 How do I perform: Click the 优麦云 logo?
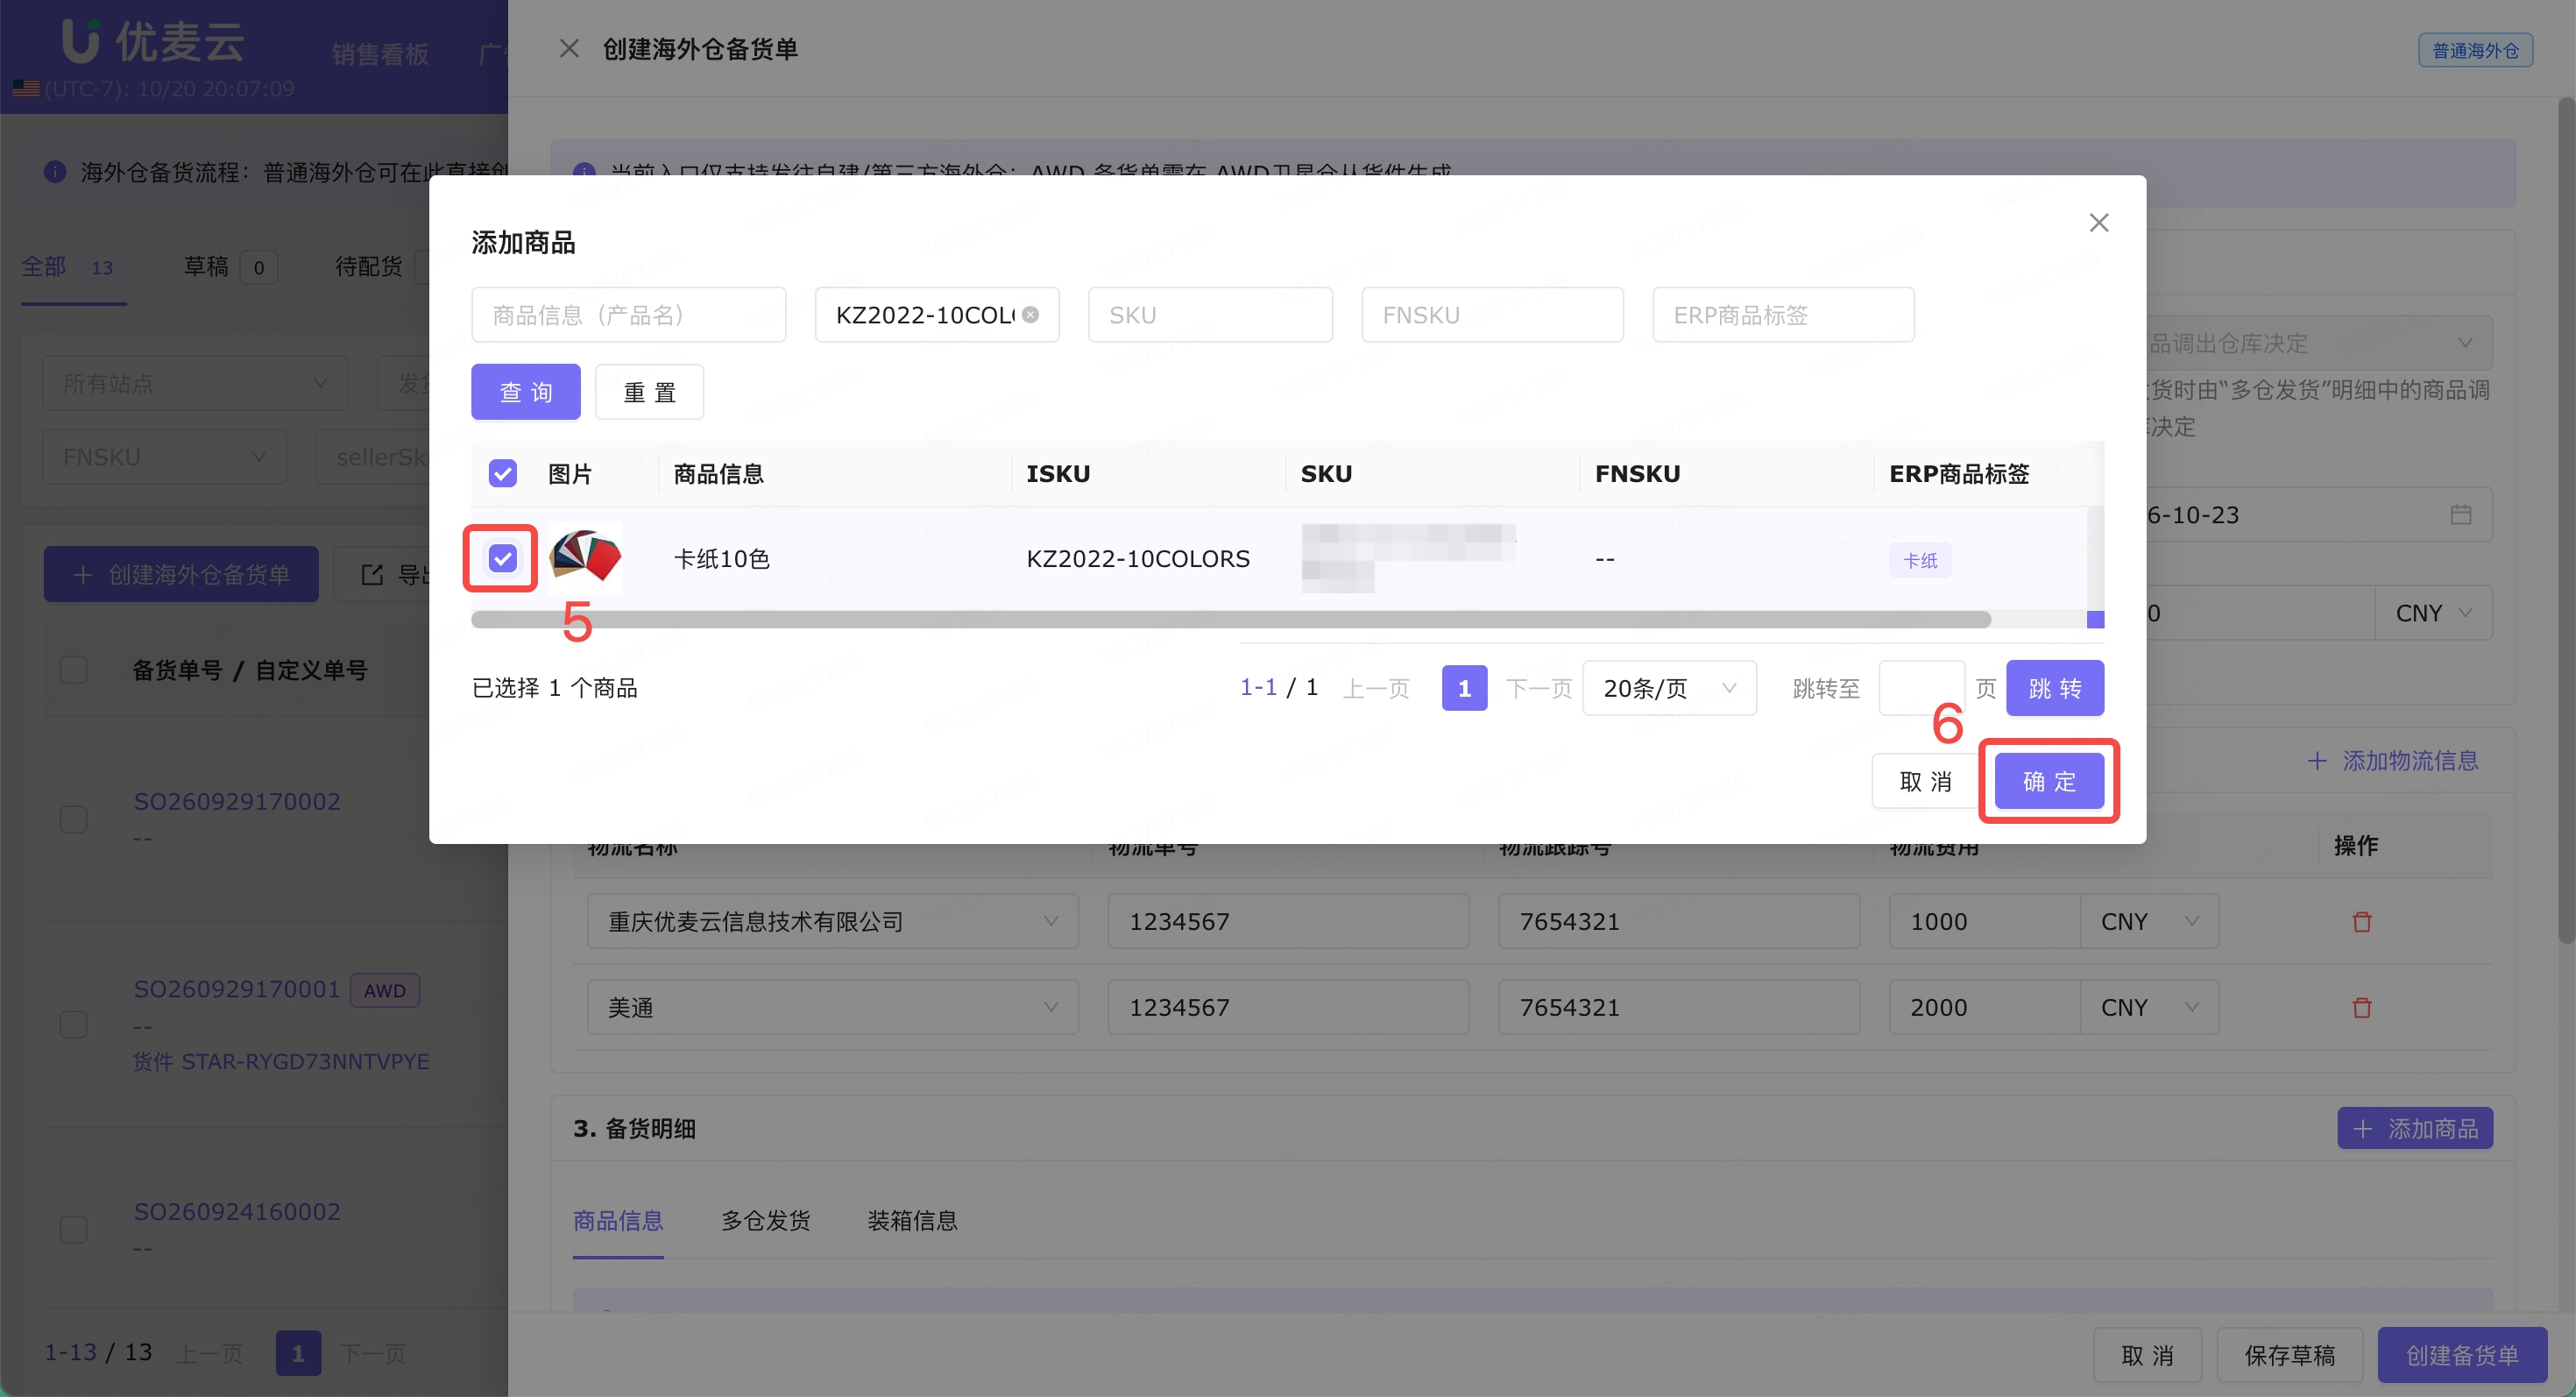click(x=153, y=42)
